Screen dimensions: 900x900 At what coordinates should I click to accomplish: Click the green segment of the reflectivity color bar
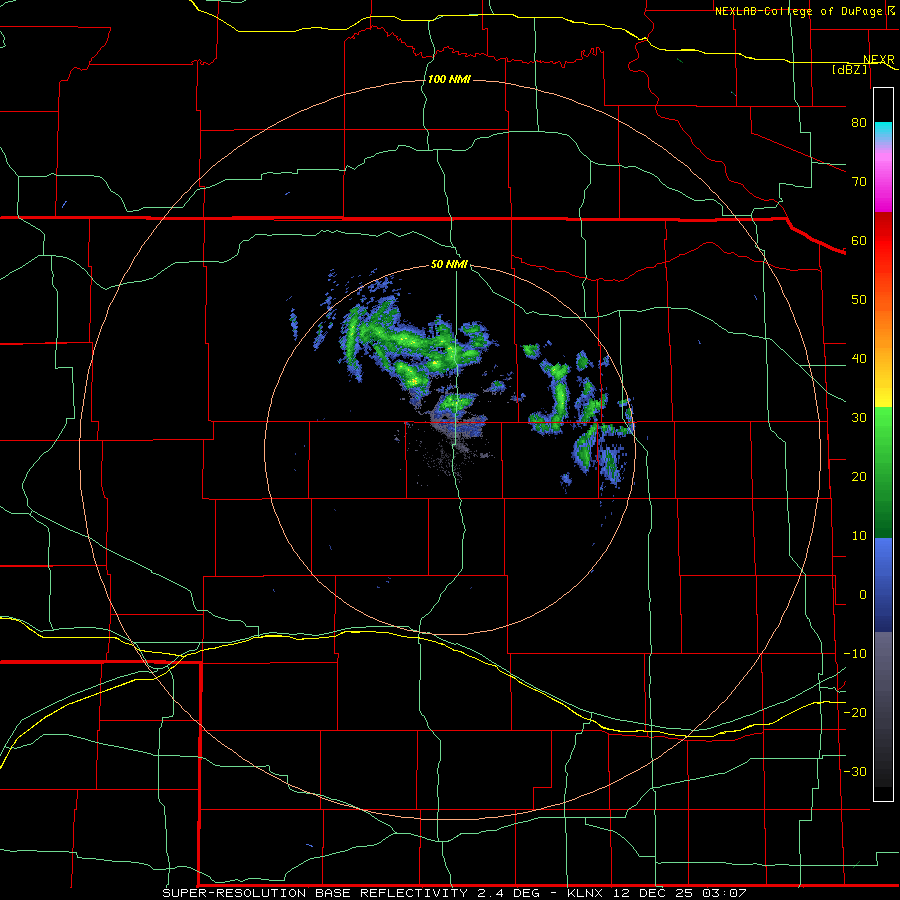[883, 472]
